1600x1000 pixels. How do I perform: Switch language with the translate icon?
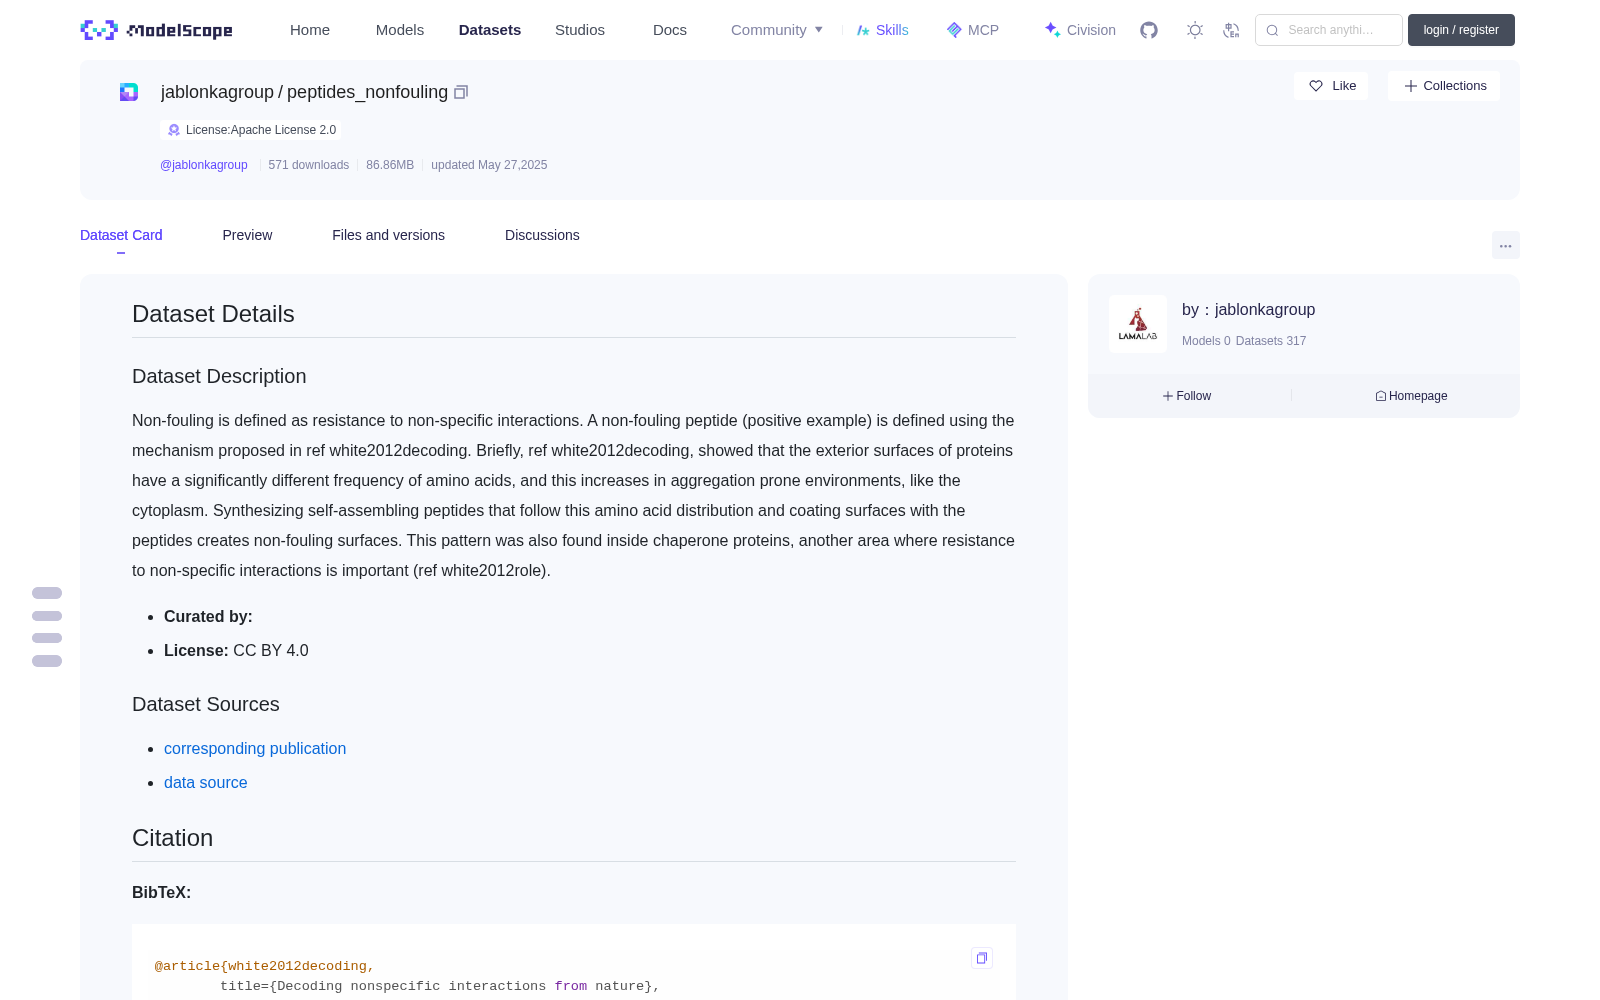pos(1232,30)
